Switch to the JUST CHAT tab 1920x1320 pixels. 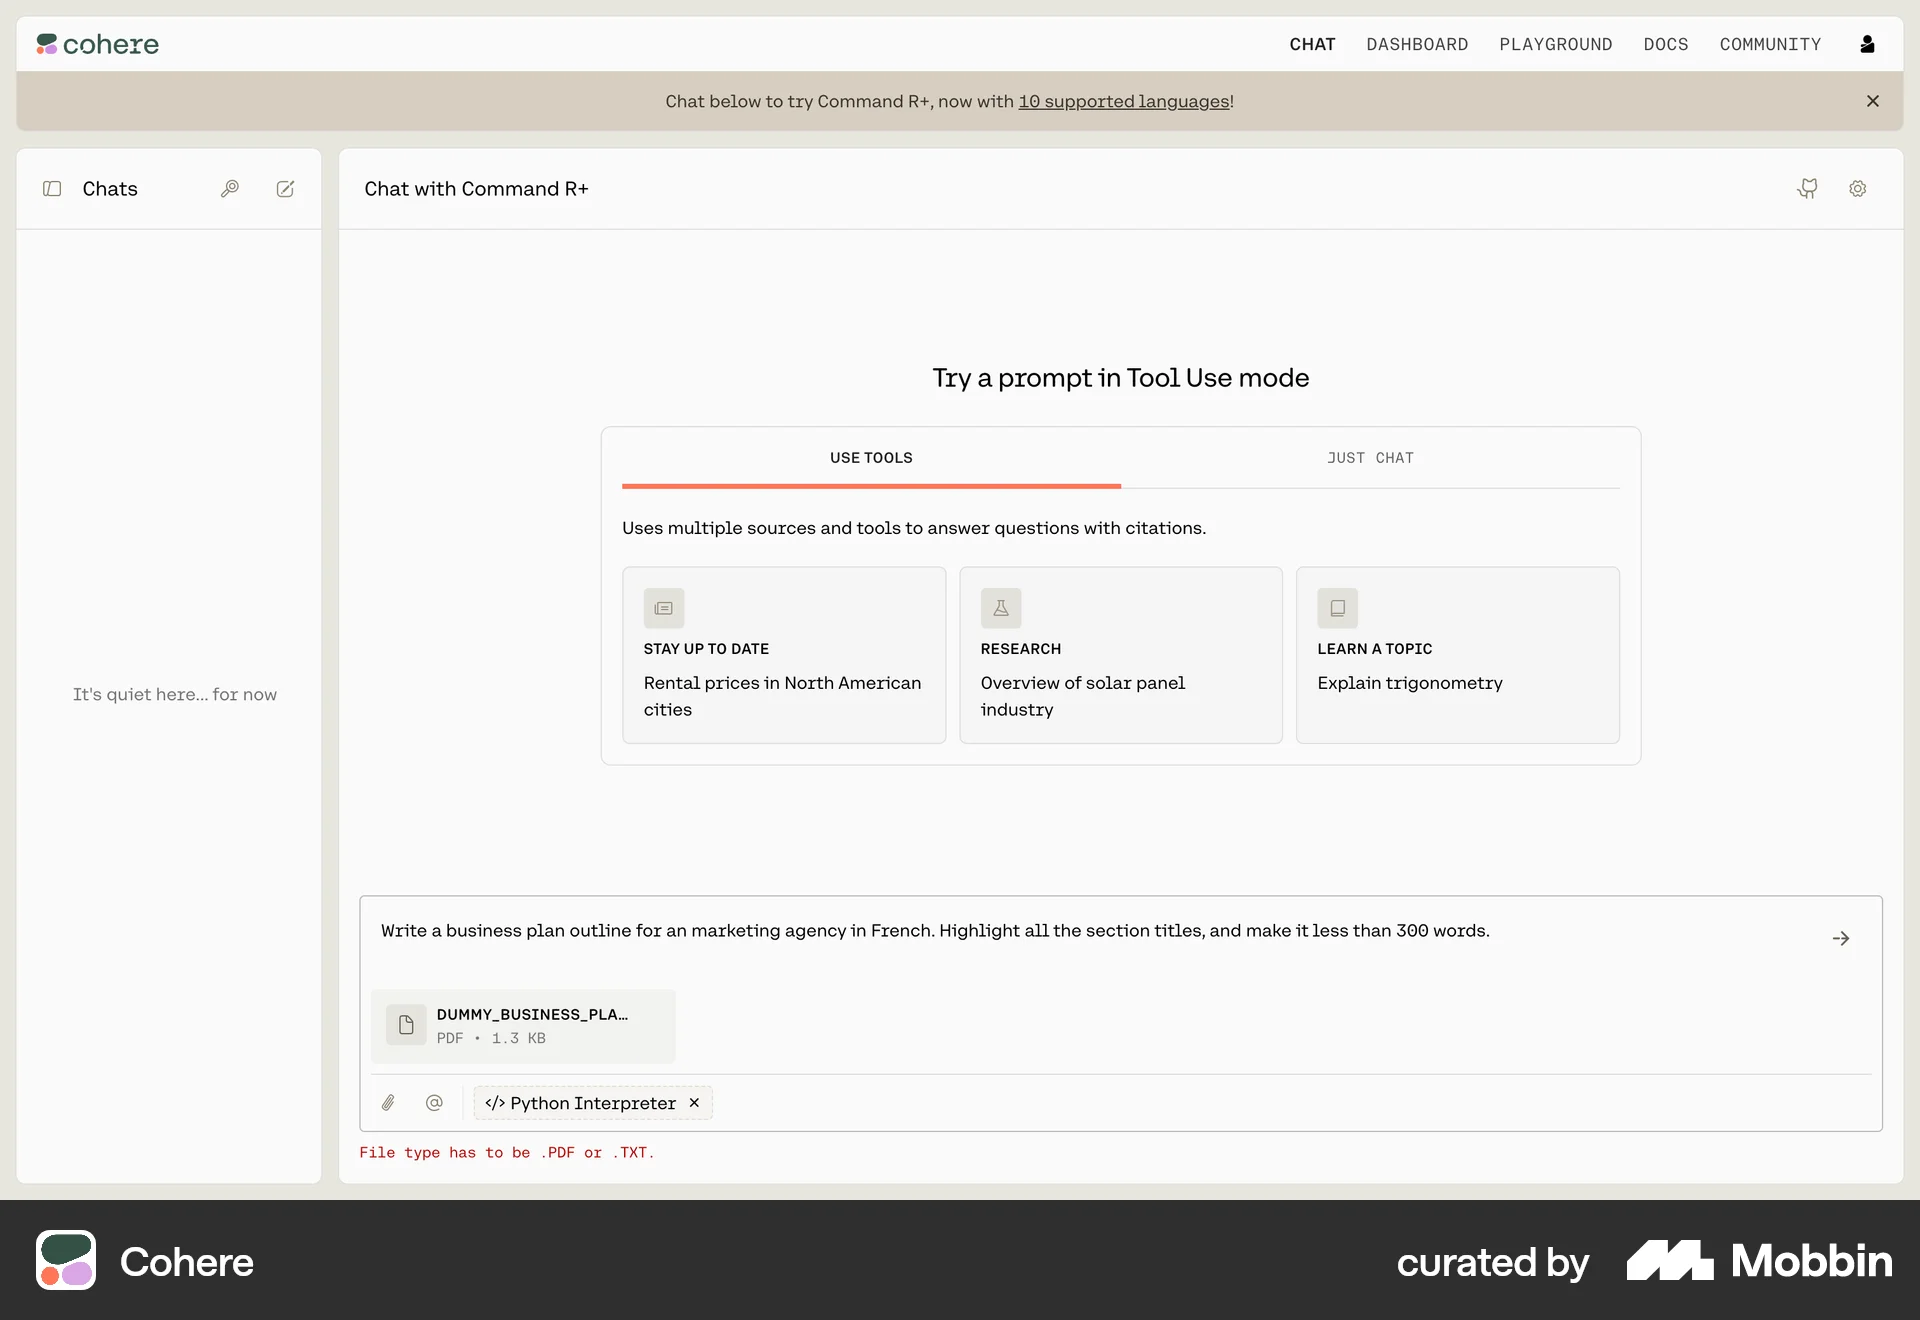(1370, 458)
